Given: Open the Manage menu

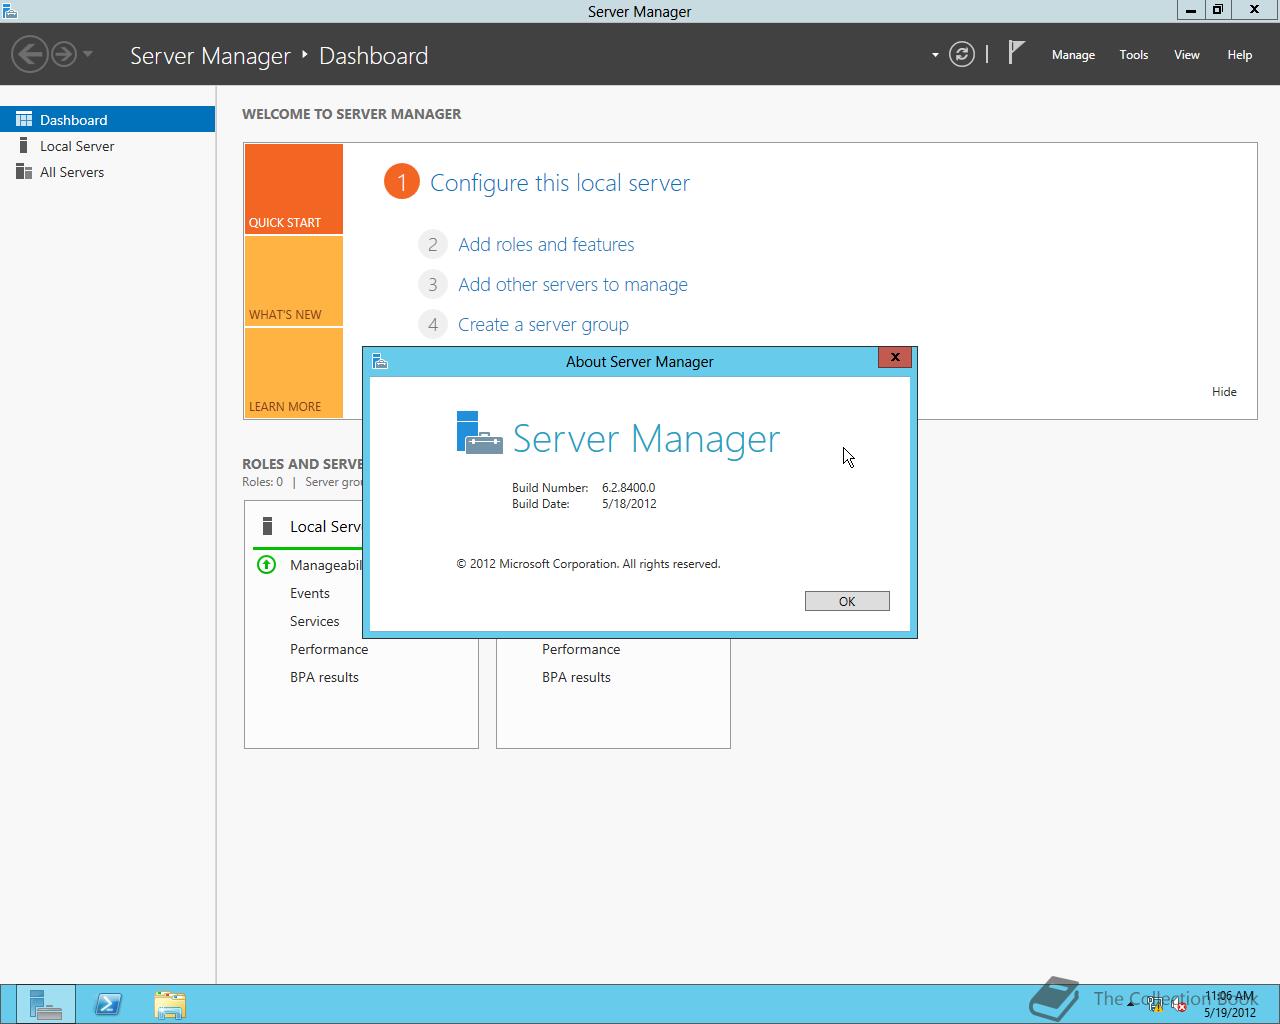Looking at the screenshot, I should tap(1073, 55).
